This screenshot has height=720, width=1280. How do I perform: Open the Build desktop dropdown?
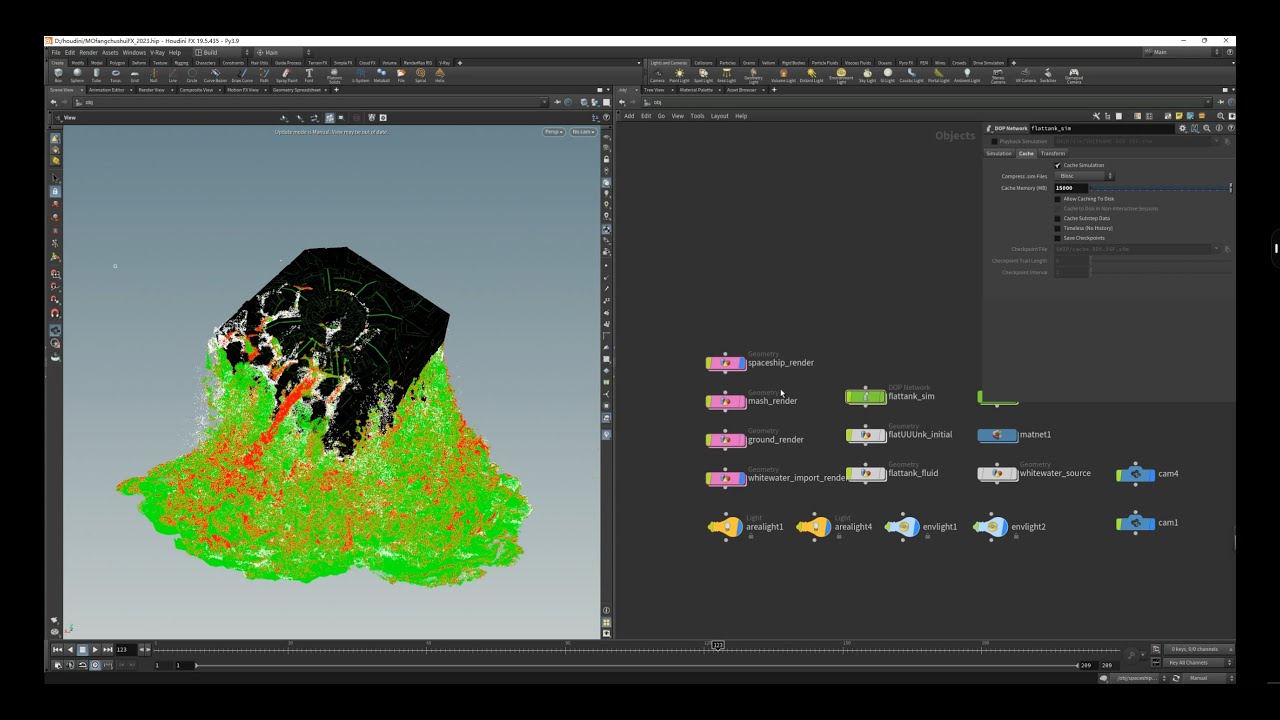point(221,52)
